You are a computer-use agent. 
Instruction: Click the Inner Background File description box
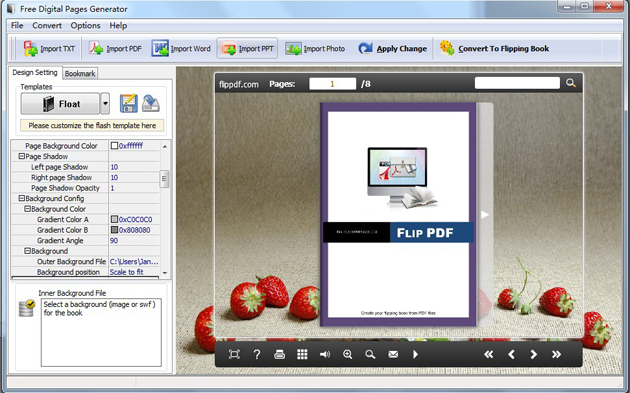pos(101,332)
